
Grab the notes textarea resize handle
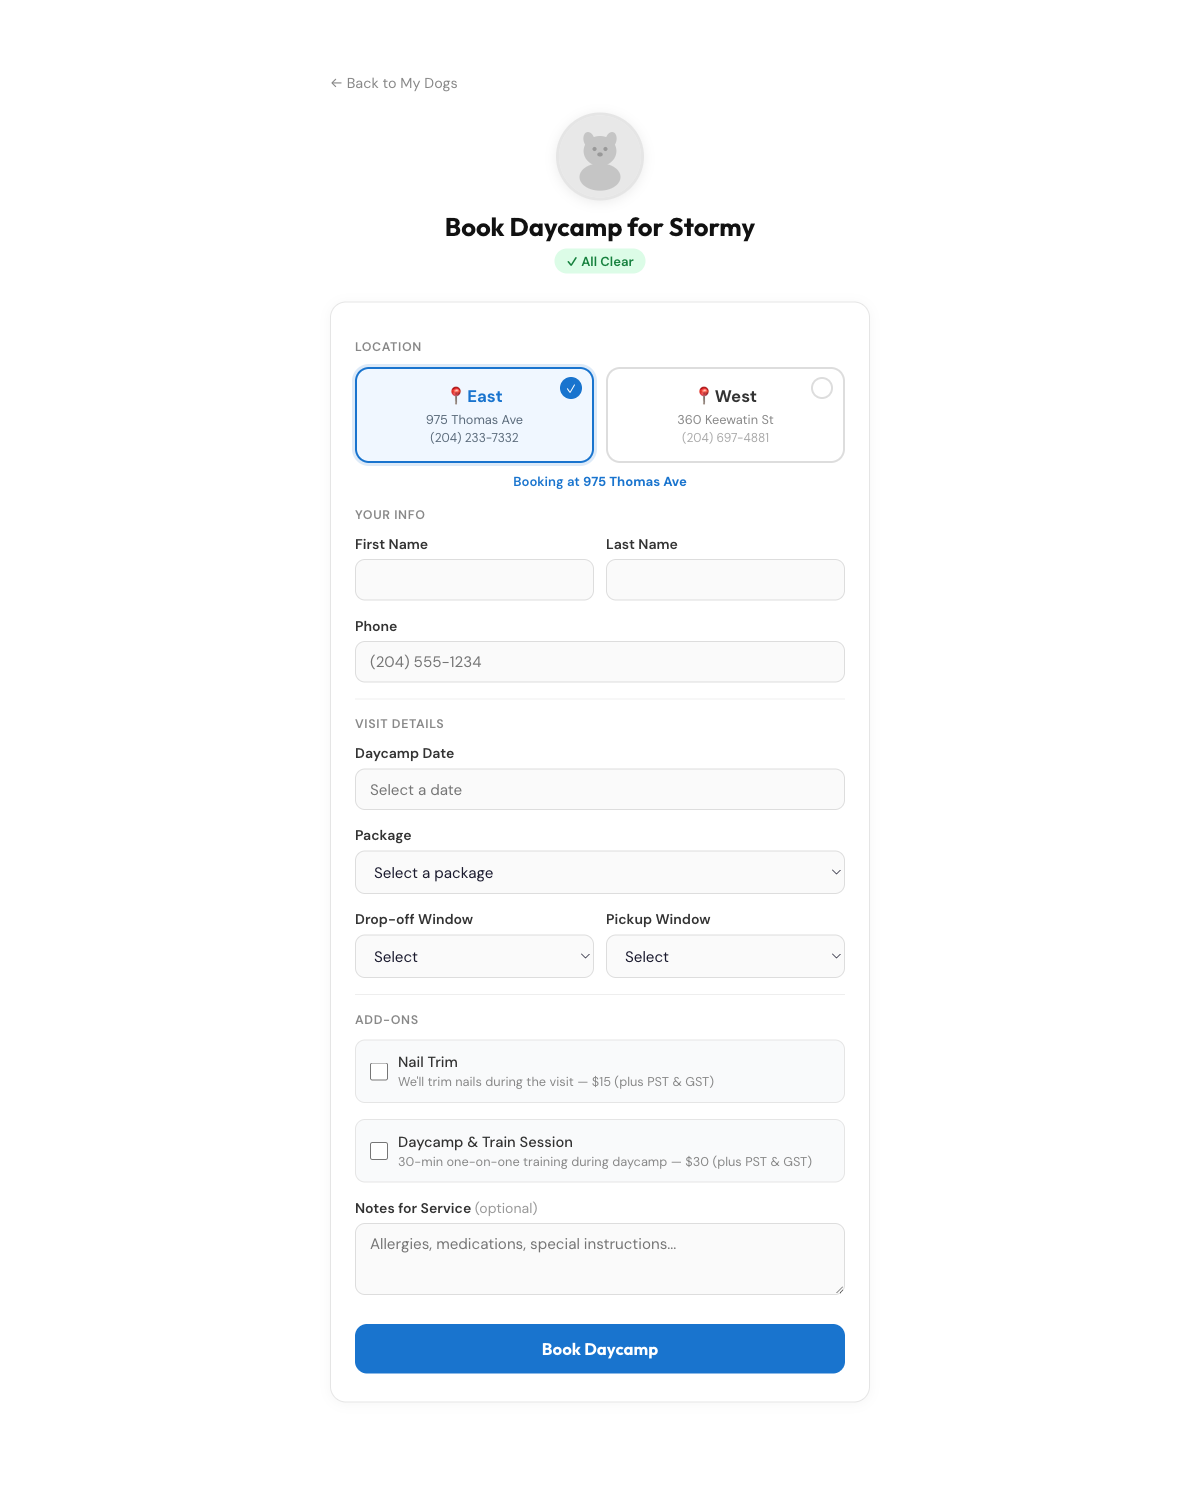(x=839, y=1289)
